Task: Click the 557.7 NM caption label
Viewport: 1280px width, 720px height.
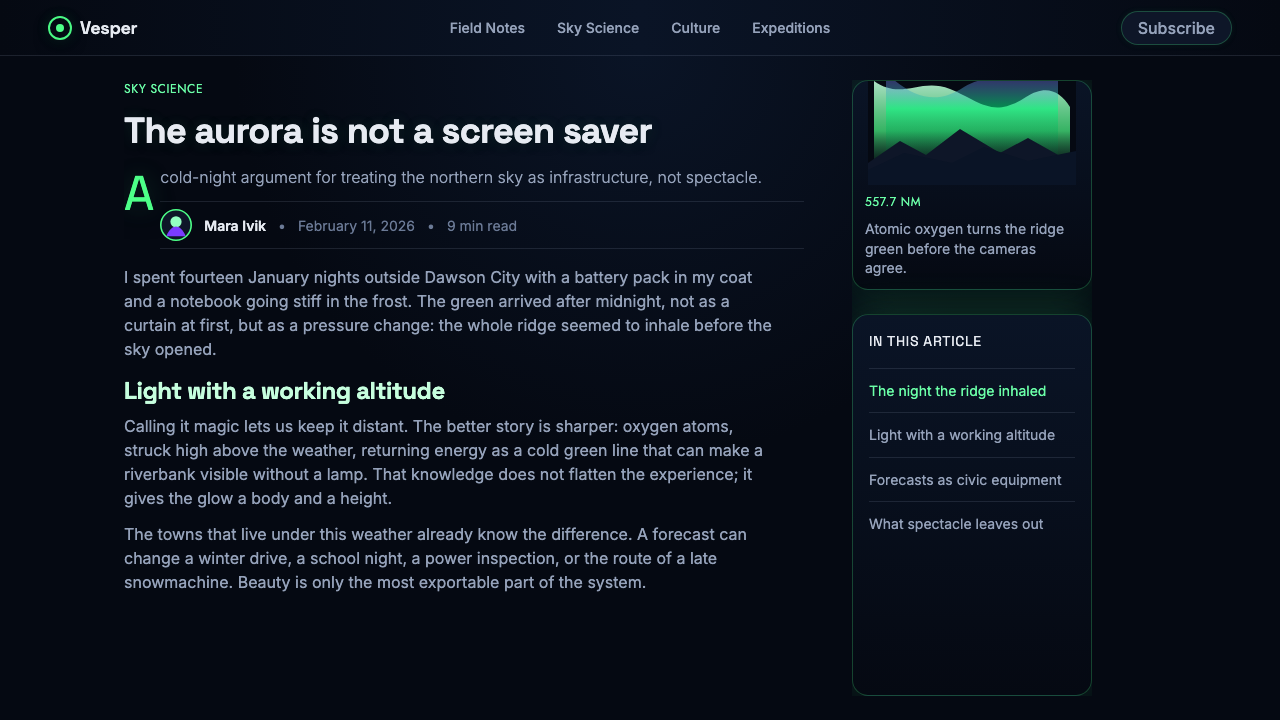Action: pos(893,202)
